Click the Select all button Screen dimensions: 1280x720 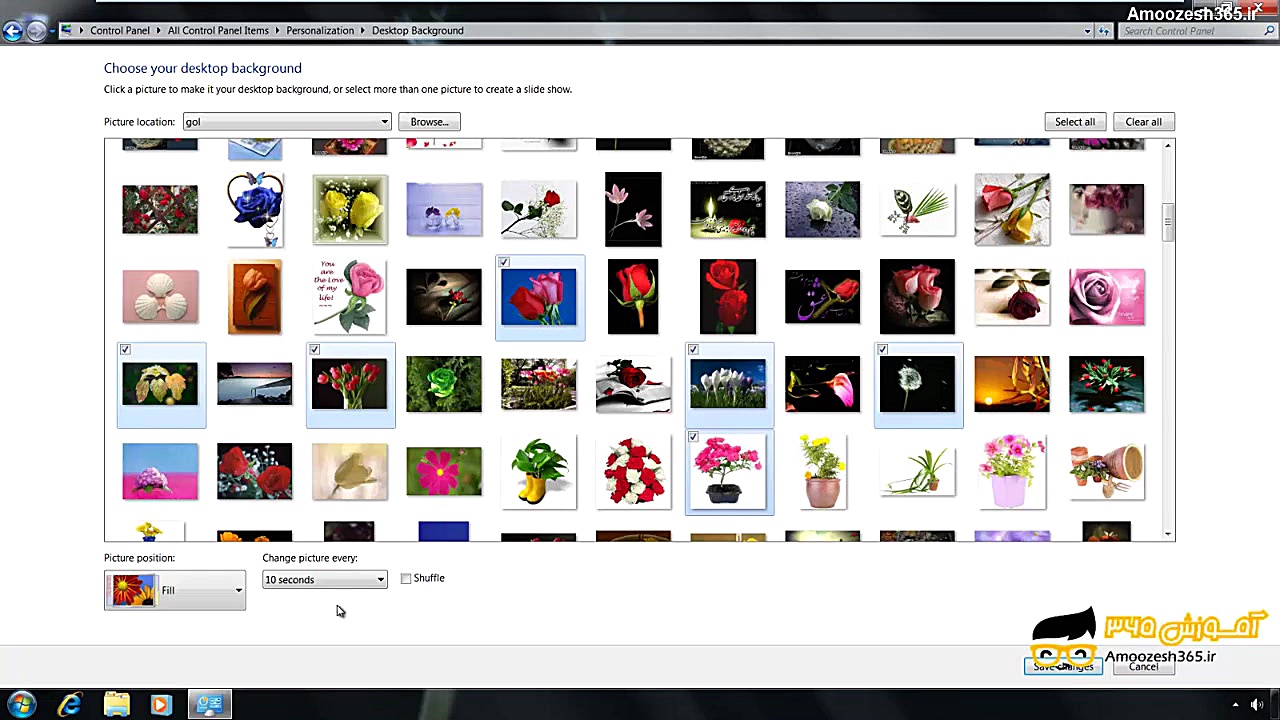tap(1075, 122)
